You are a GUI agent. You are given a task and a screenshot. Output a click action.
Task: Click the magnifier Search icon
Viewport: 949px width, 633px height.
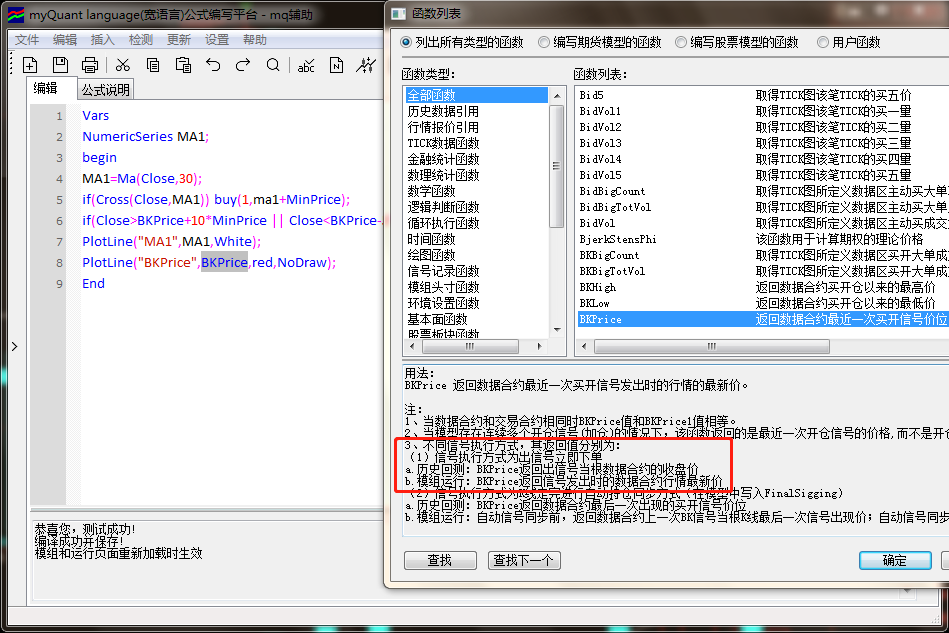click(273, 65)
